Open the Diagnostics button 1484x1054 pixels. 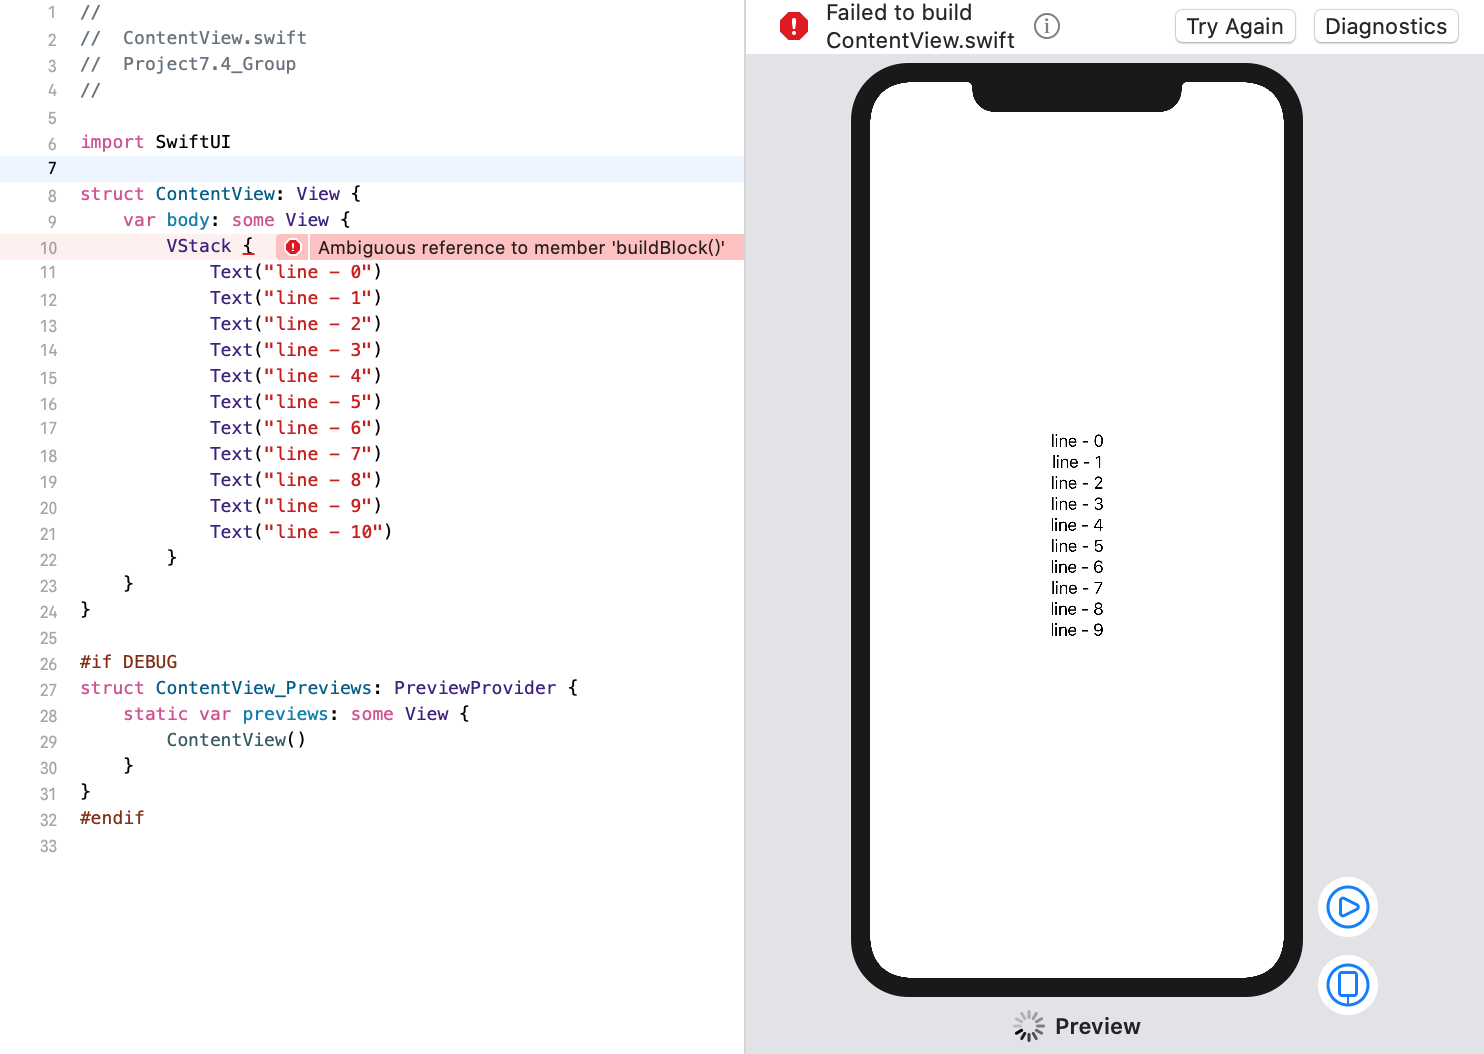1386,26
